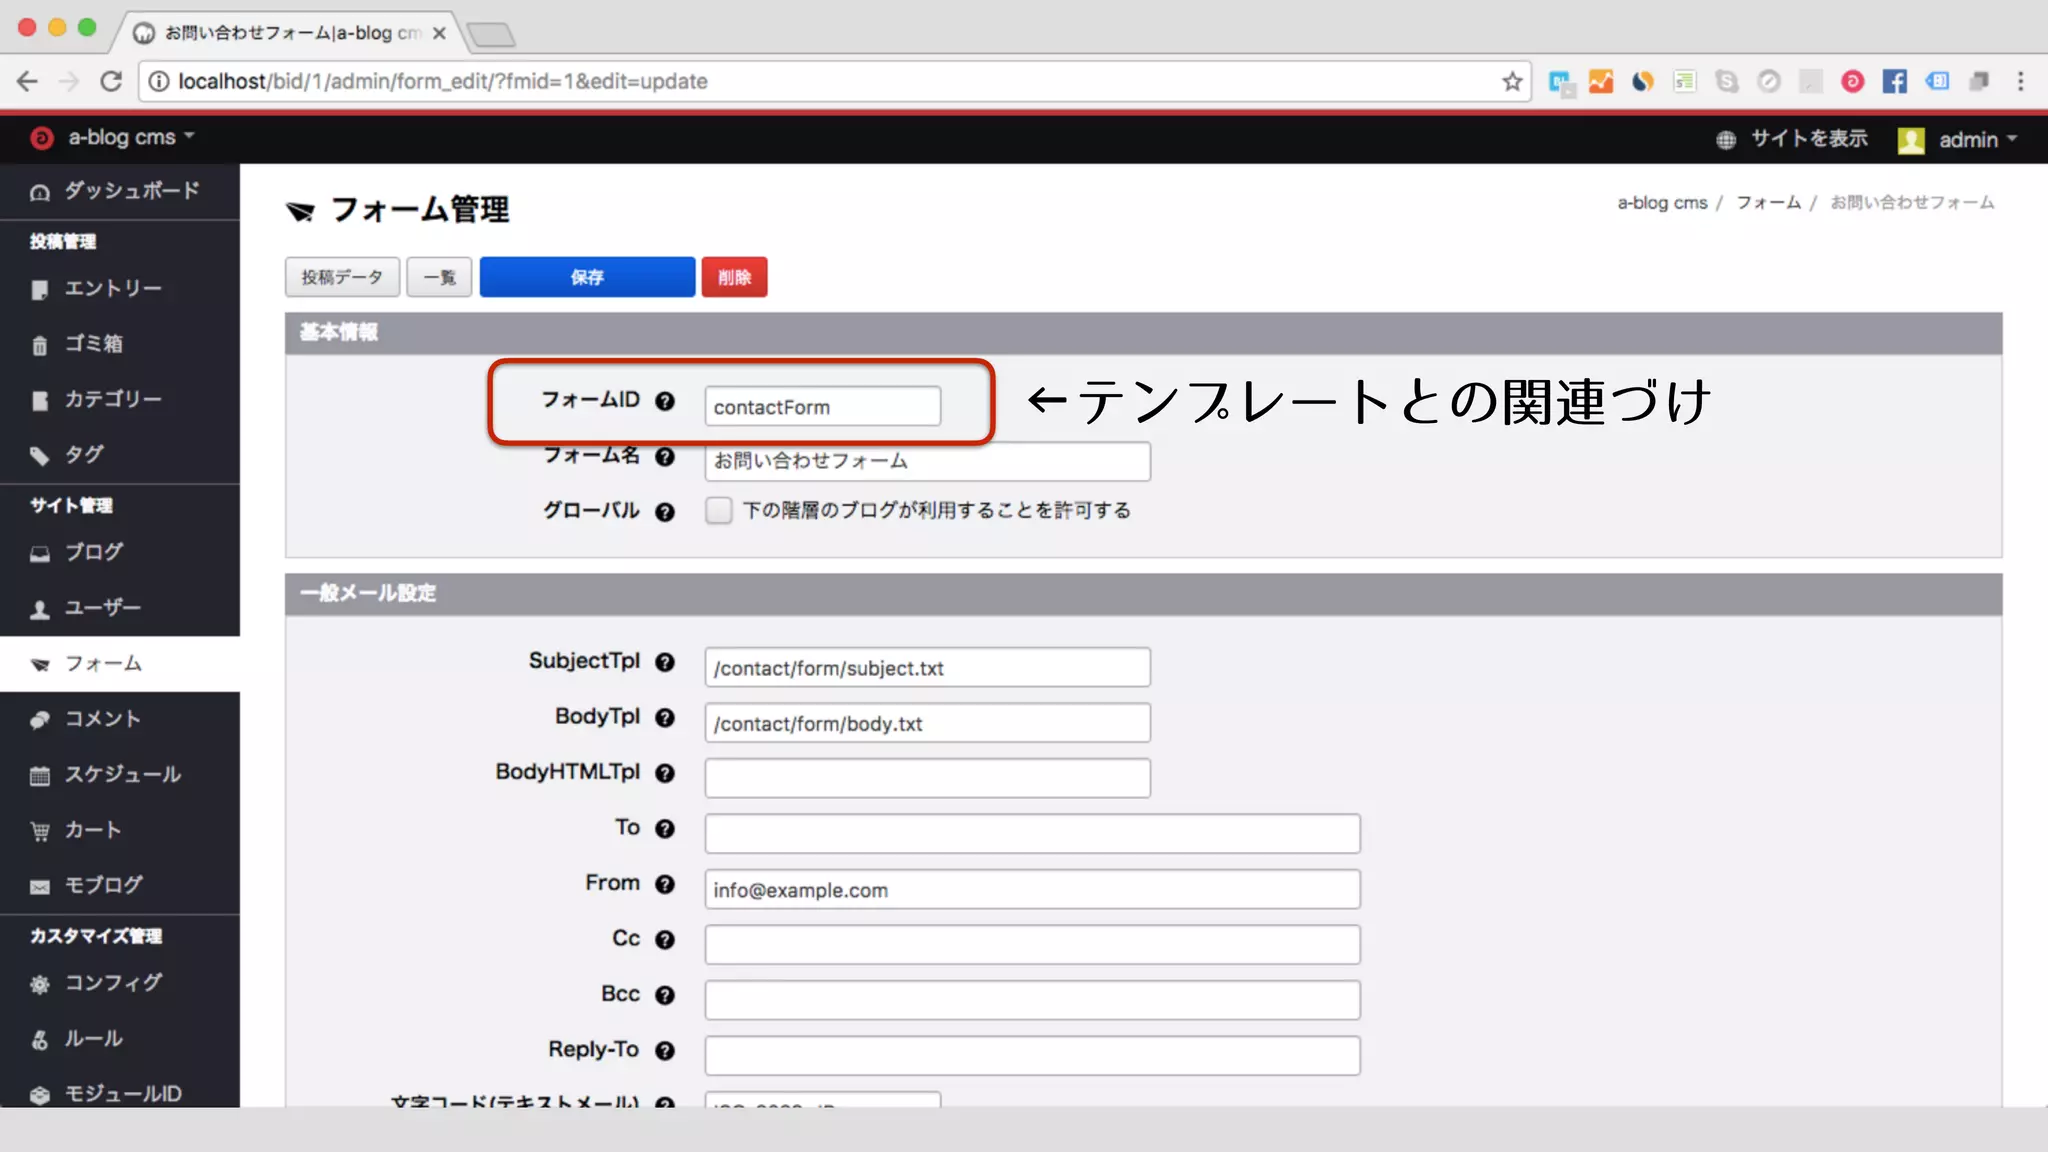Open ユーザー in the sidebar
The width and height of the screenshot is (2048, 1152).
(120, 608)
